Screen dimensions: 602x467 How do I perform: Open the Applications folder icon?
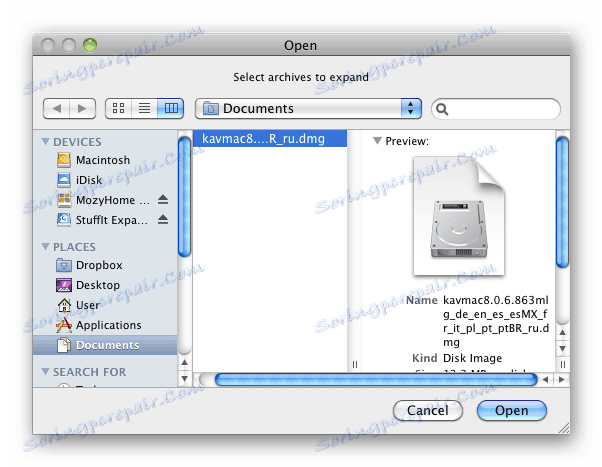coord(64,325)
